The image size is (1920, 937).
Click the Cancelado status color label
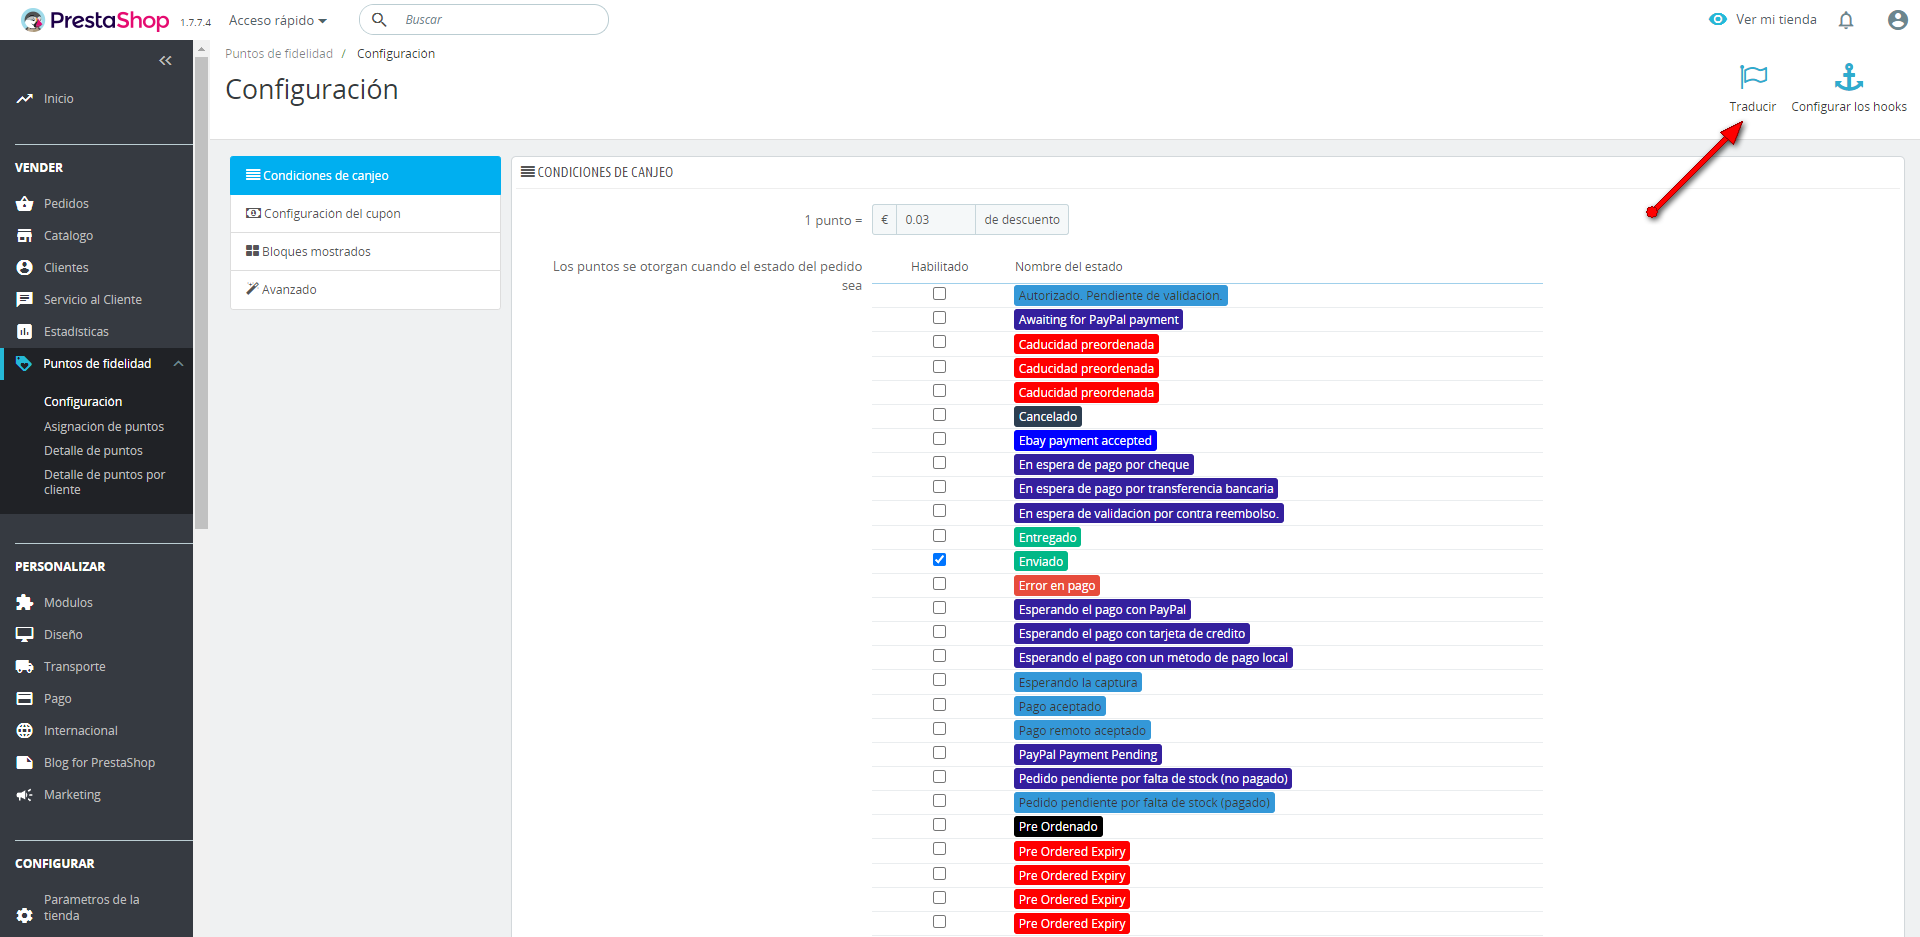click(1047, 417)
